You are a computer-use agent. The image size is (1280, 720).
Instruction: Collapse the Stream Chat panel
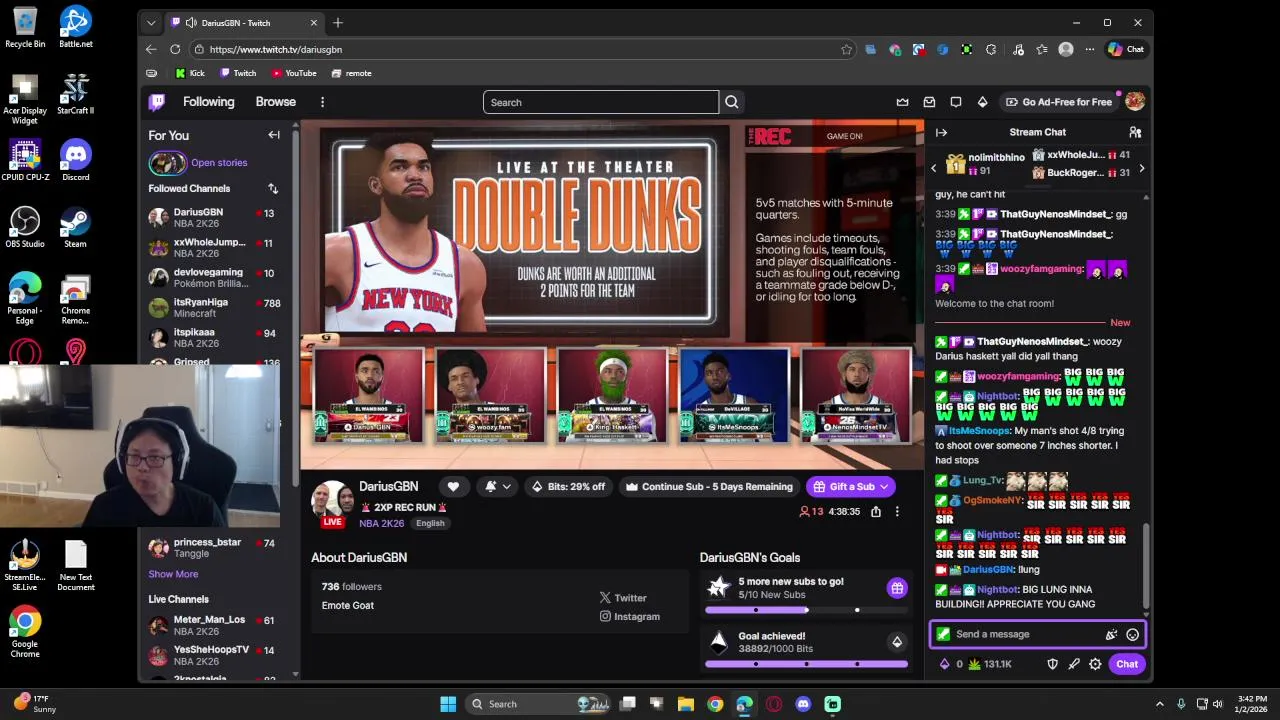click(x=941, y=132)
